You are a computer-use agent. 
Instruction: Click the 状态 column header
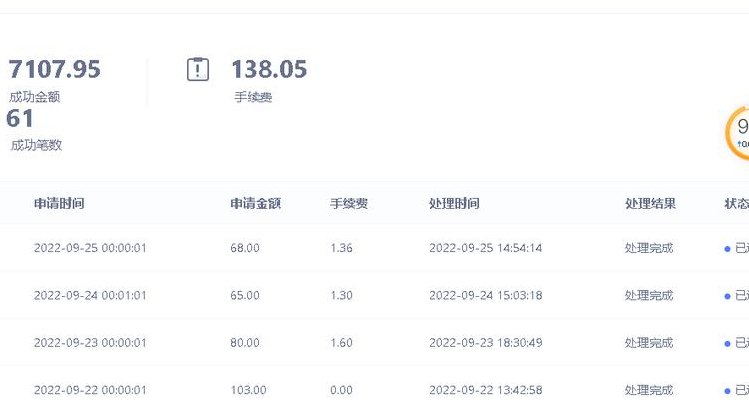click(737, 204)
